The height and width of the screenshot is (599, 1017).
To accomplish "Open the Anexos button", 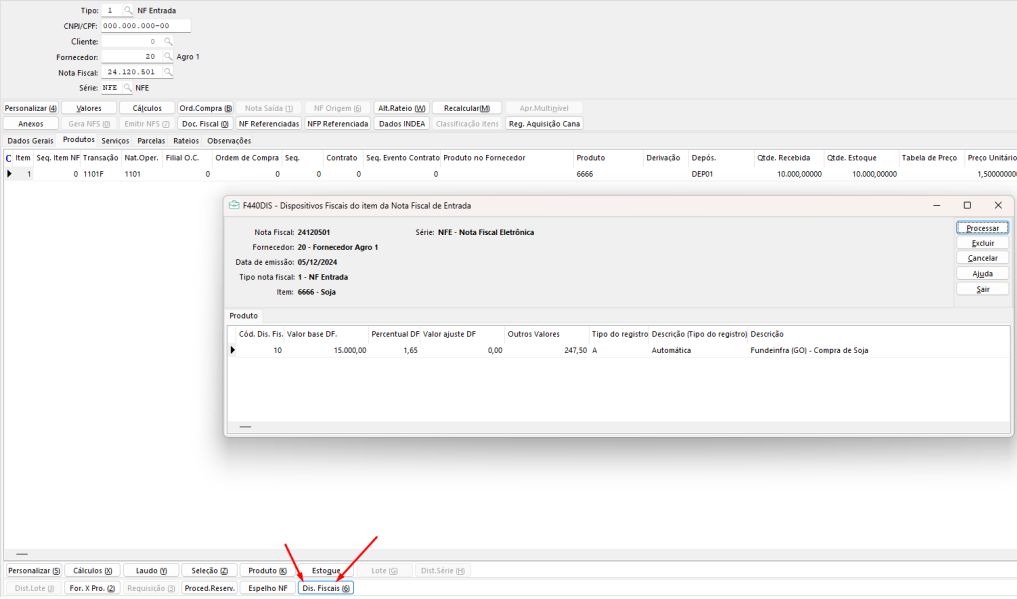I will pyautogui.click(x=30, y=124).
